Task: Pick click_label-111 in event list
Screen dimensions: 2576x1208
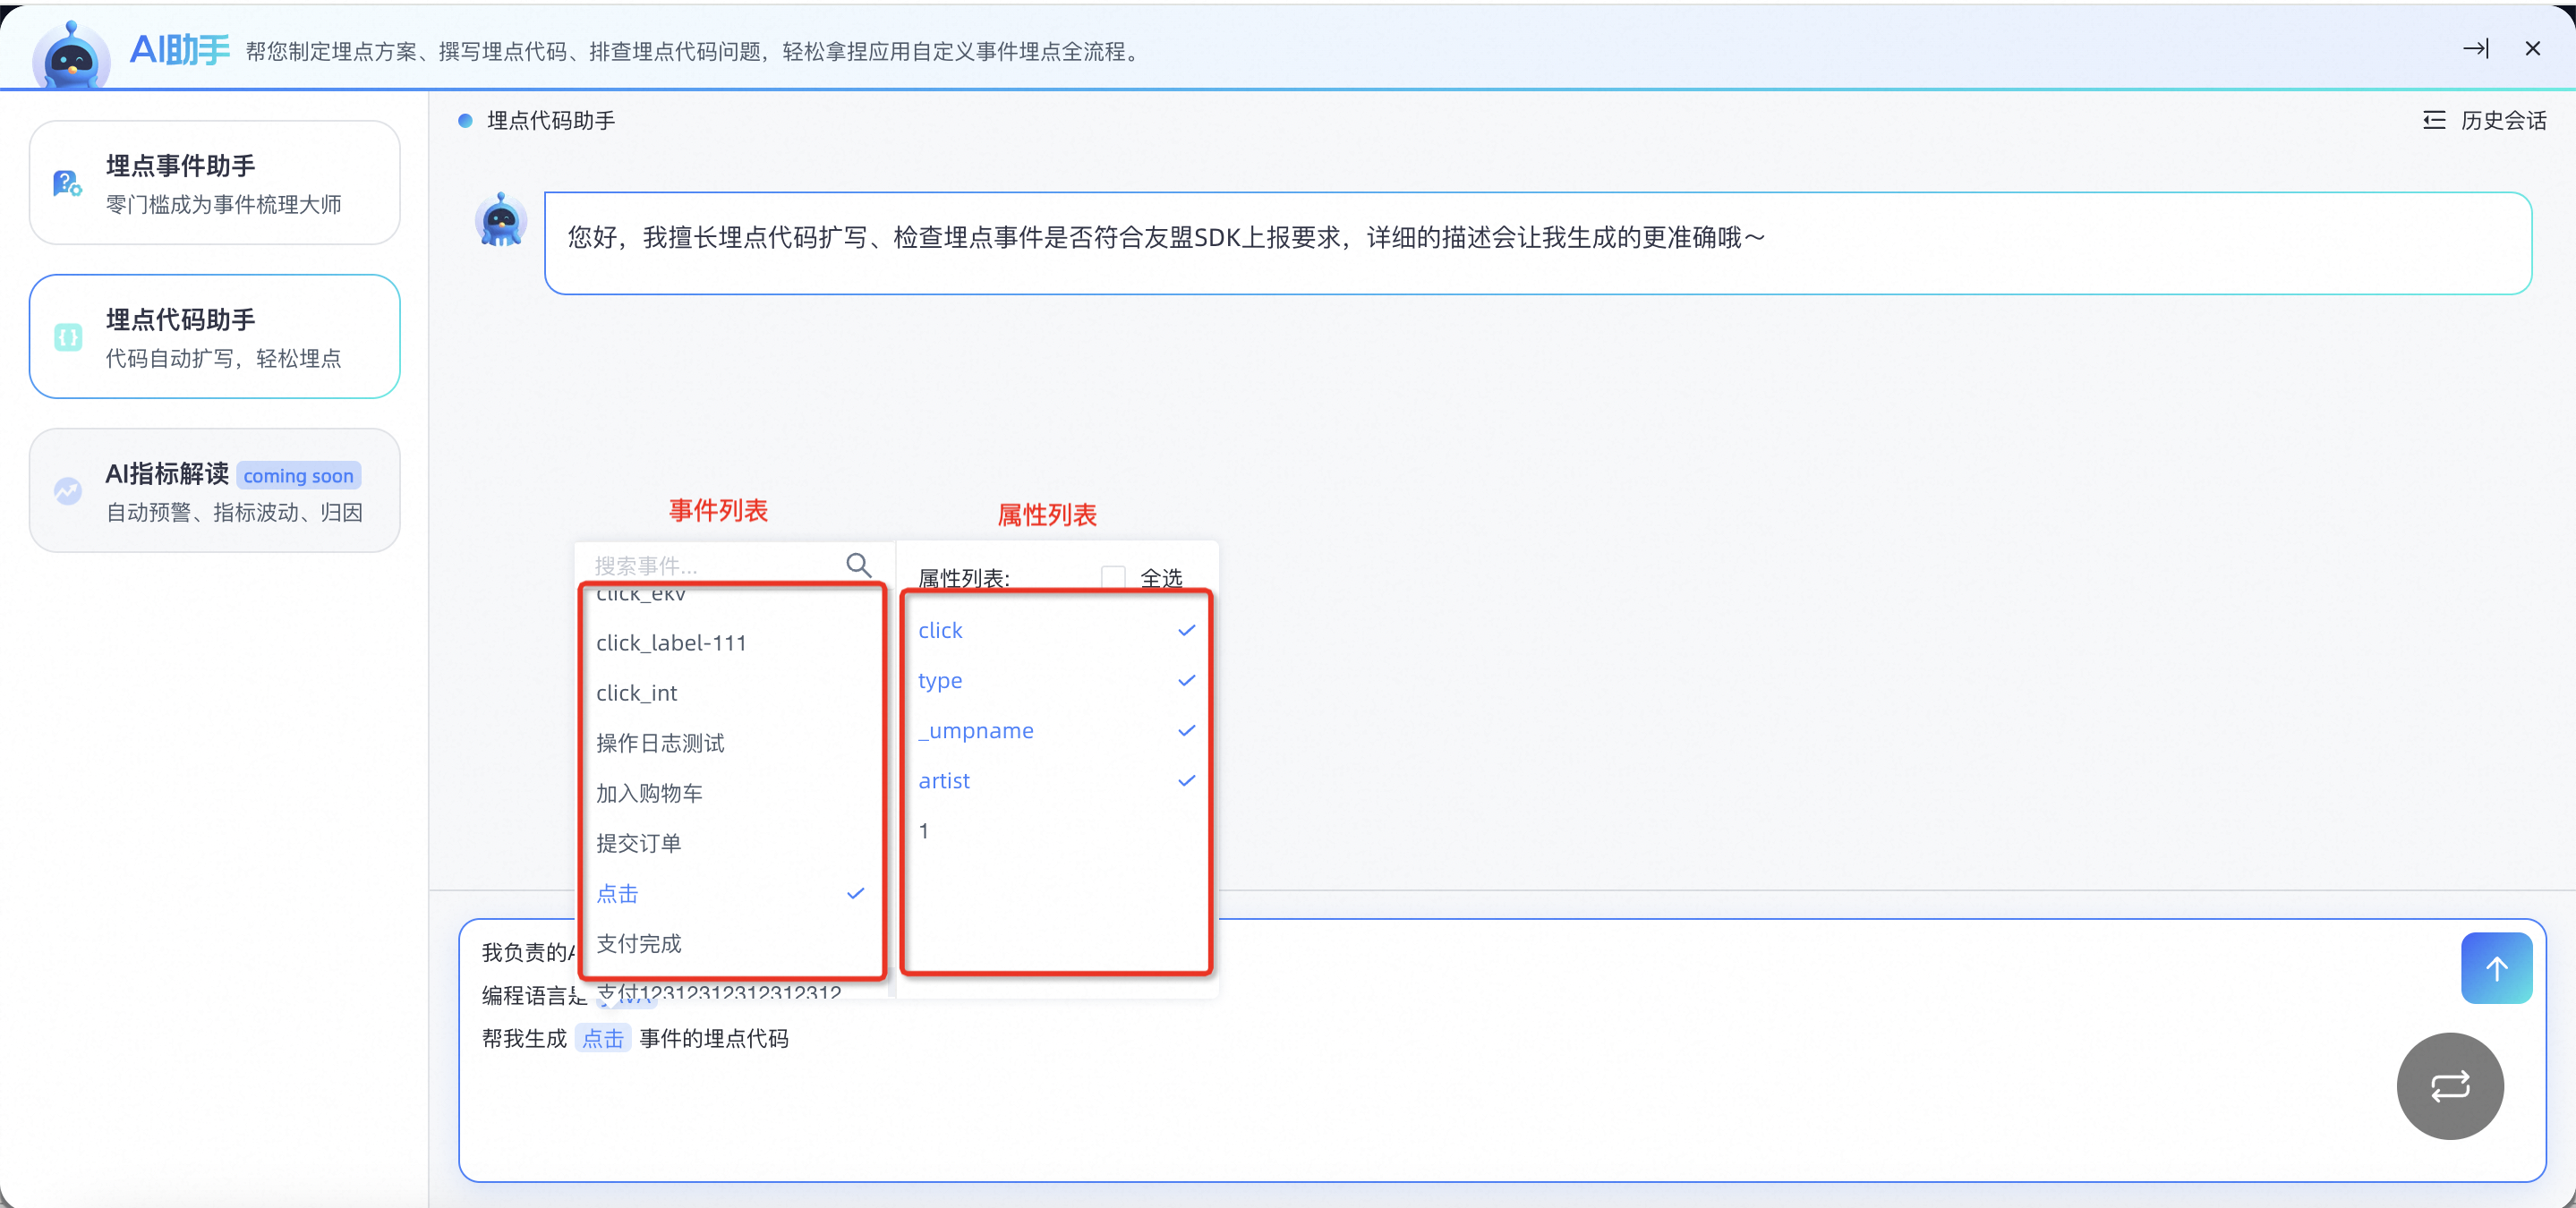Action: tap(671, 643)
